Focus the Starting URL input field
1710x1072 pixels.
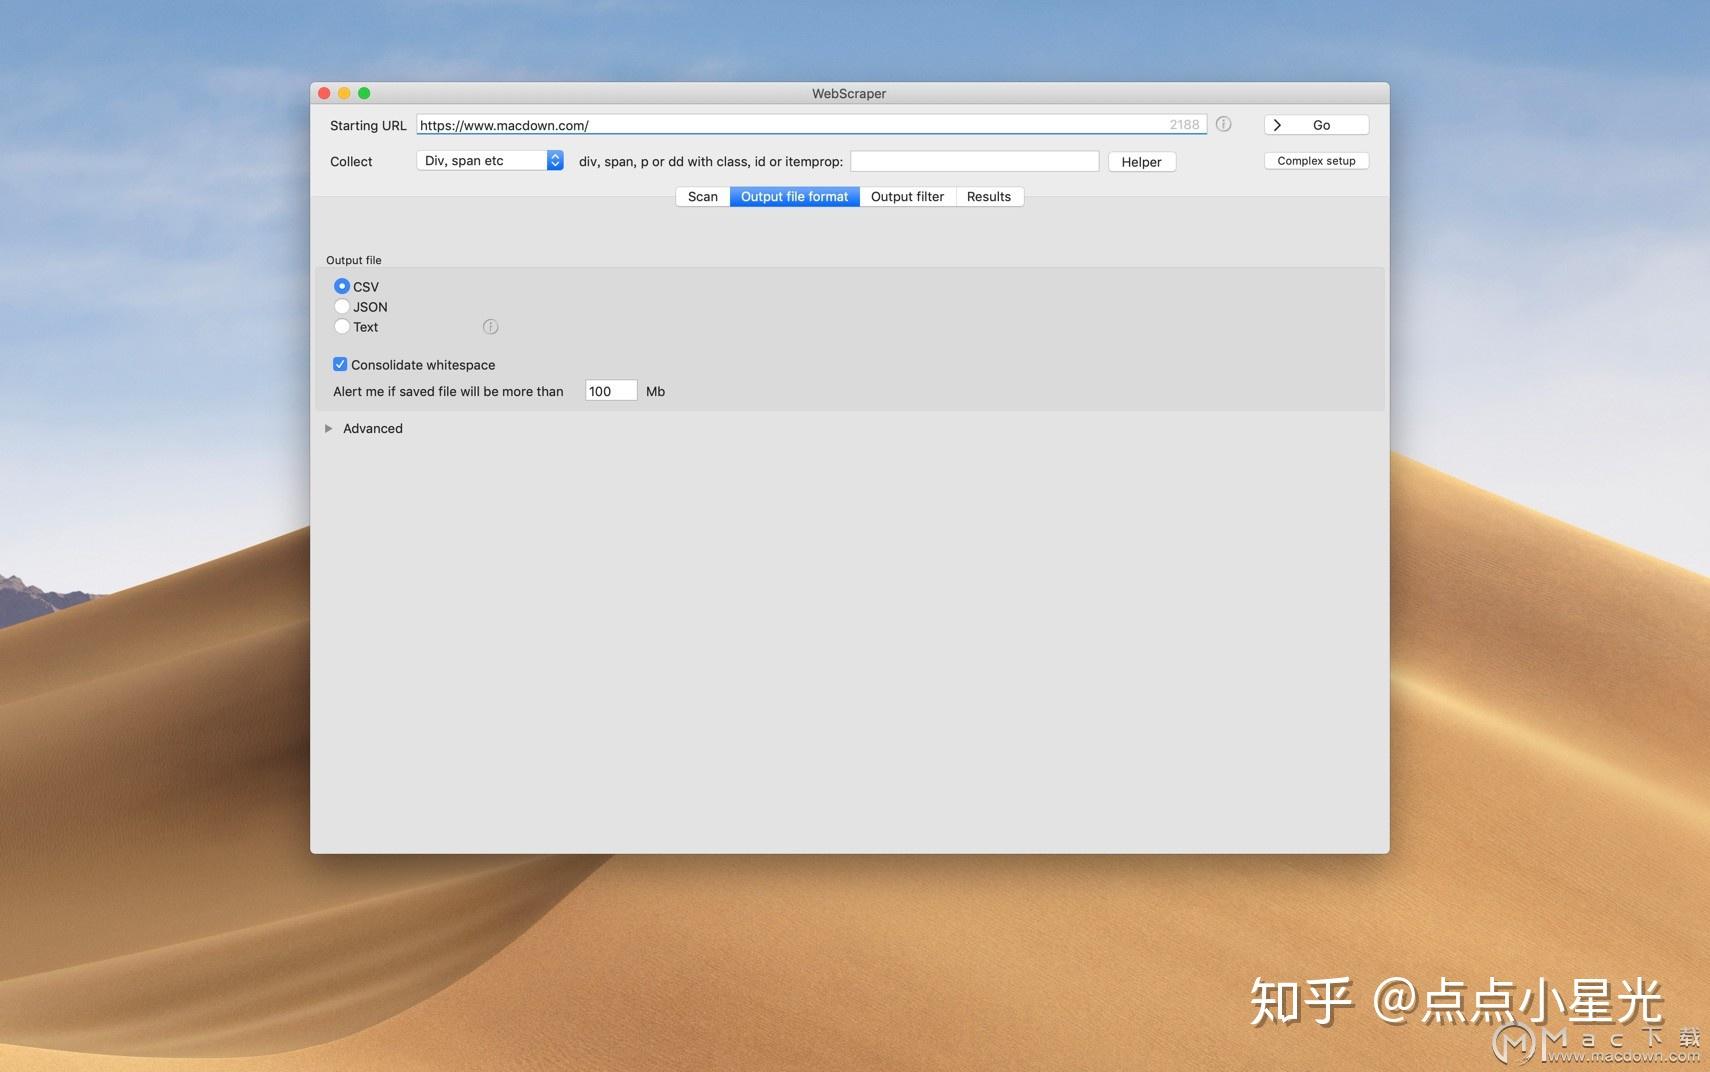[811, 125]
